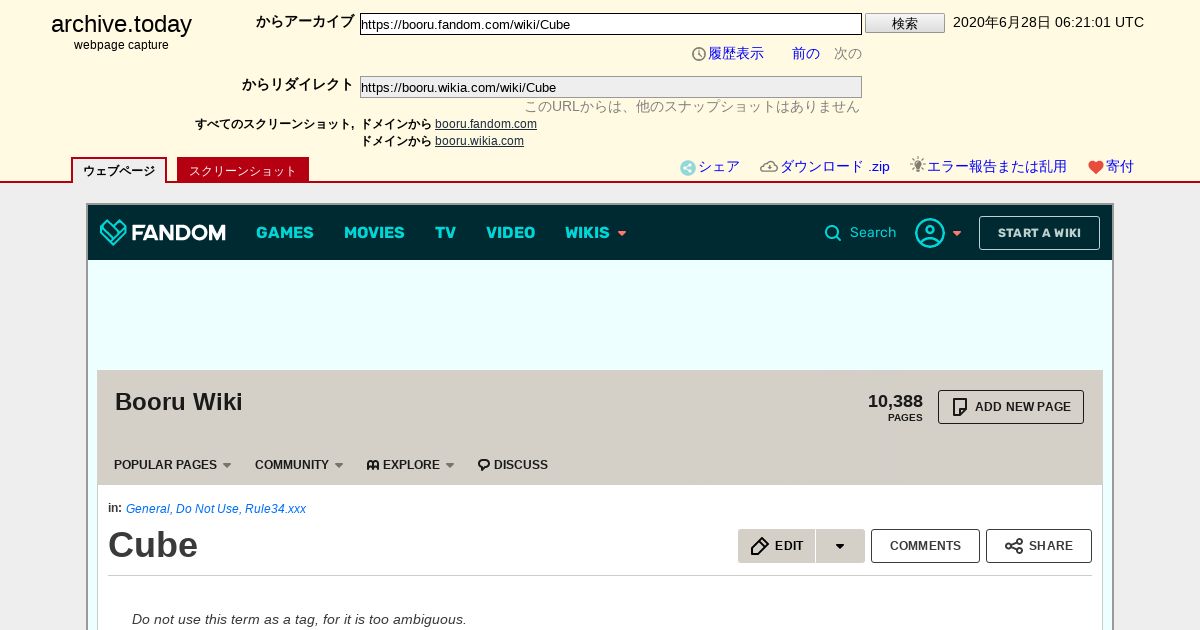Open the 履歴表示 history link
1200x630 pixels.
click(x=736, y=54)
